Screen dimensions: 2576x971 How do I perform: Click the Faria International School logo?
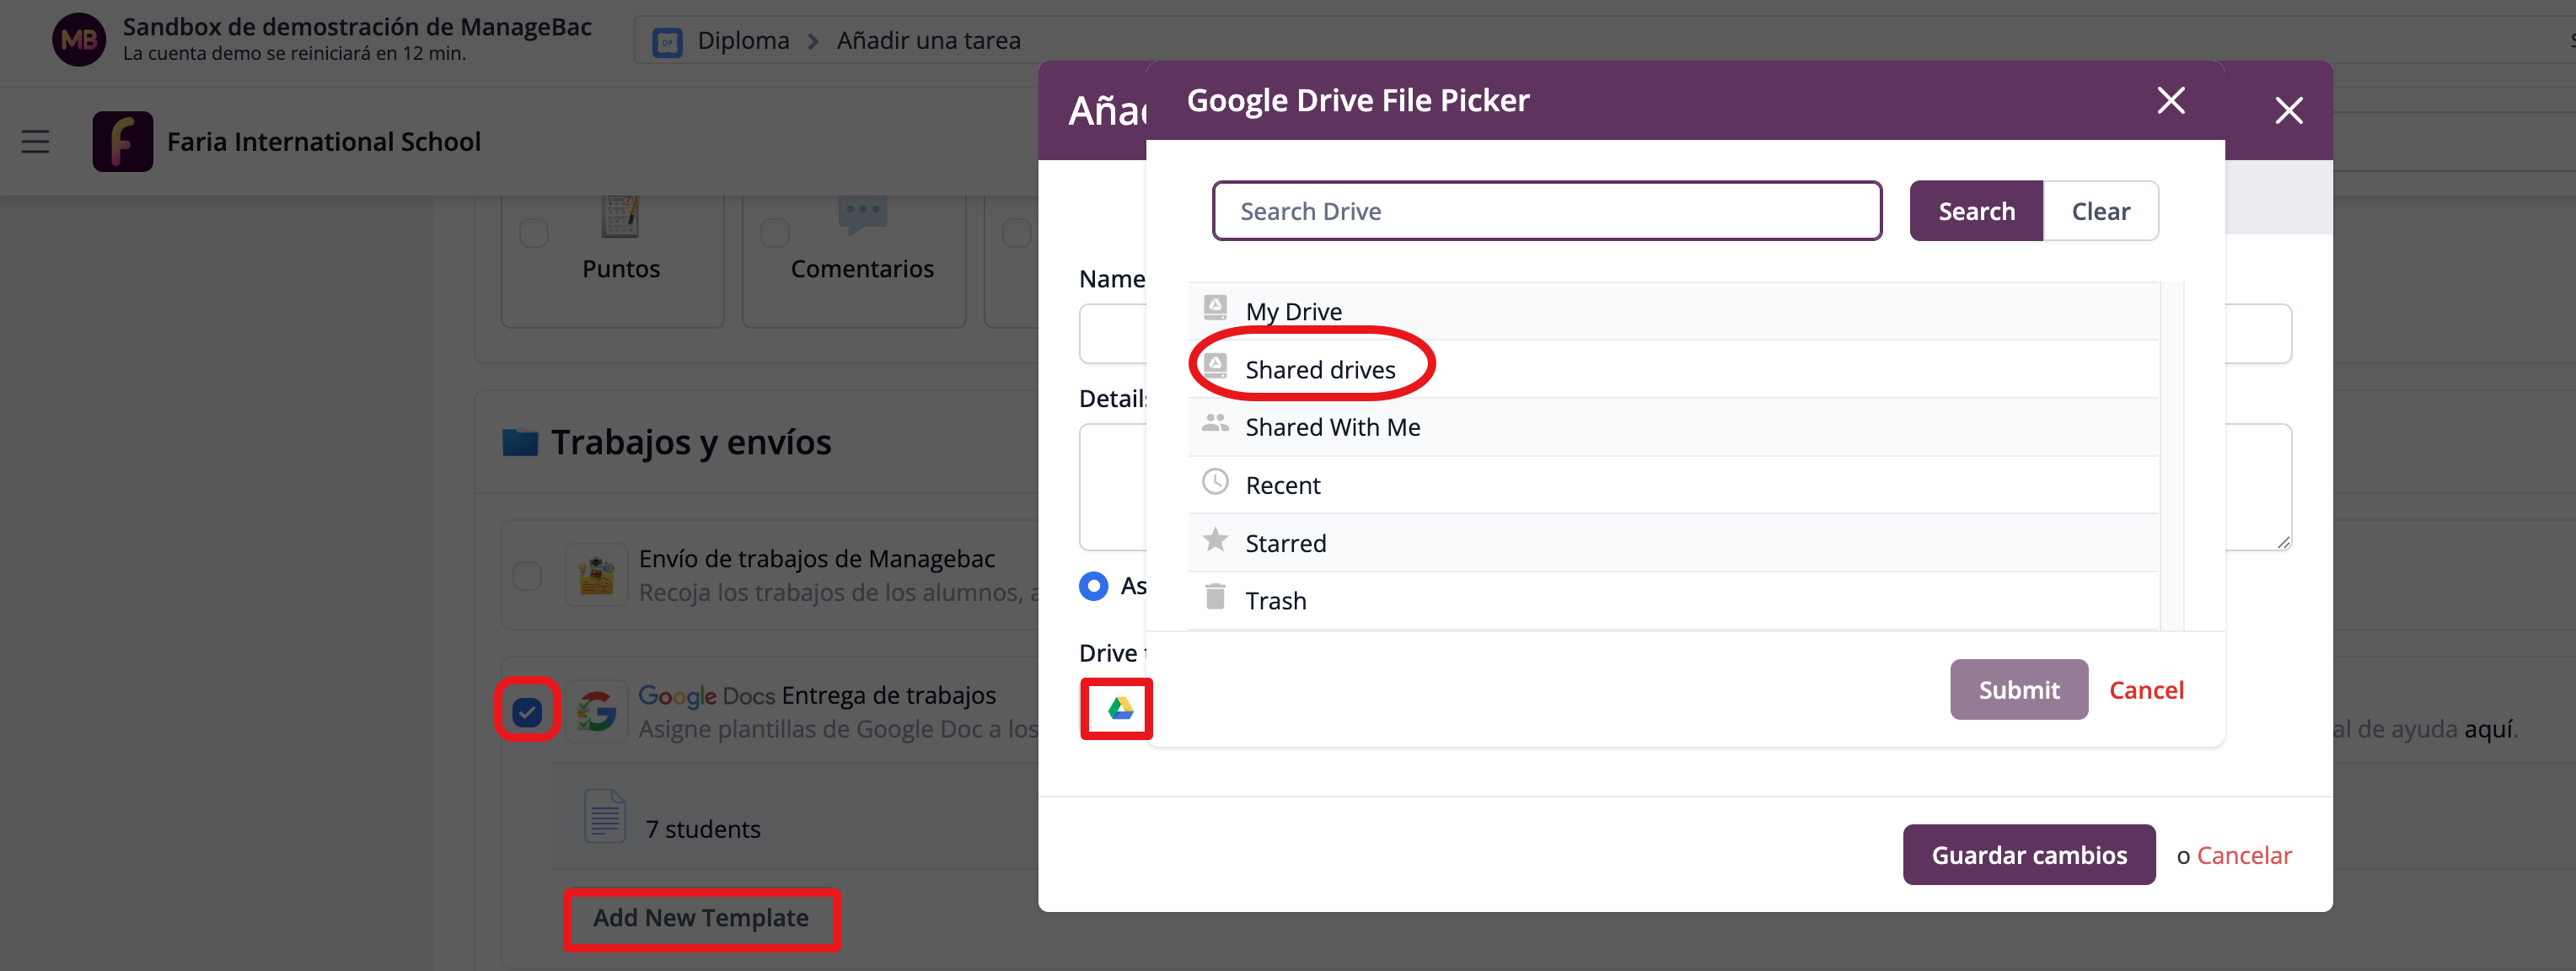pos(122,141)
